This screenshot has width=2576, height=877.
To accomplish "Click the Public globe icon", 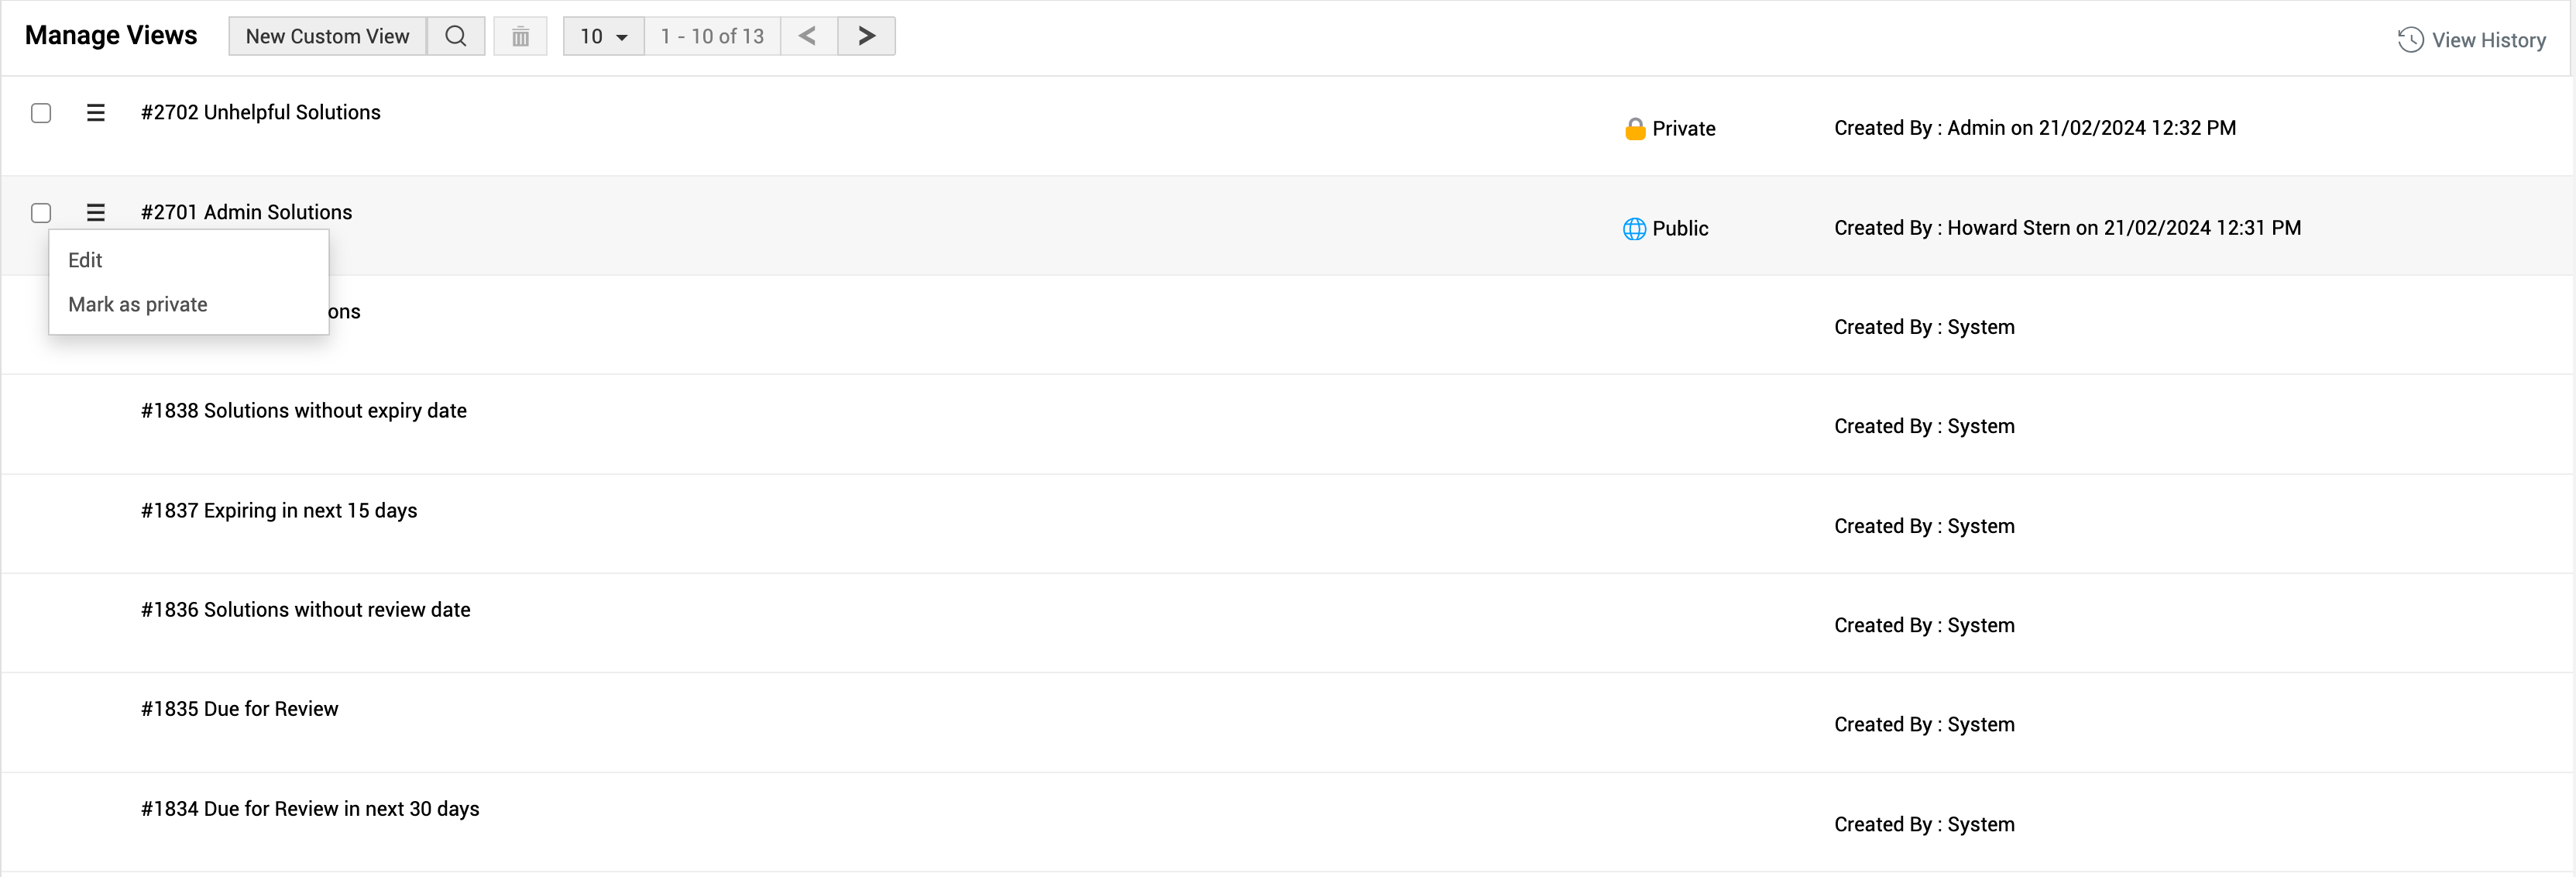I will (1634, 229).
